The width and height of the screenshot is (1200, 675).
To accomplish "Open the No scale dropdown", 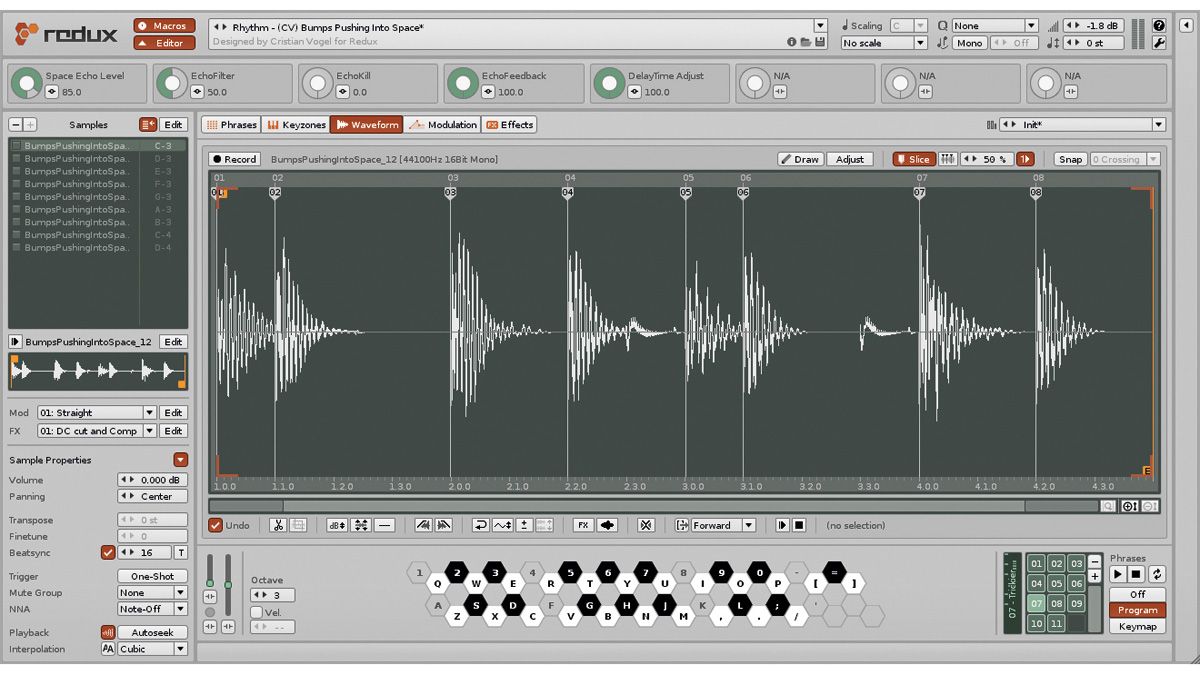I will click(x=885, y=43).
